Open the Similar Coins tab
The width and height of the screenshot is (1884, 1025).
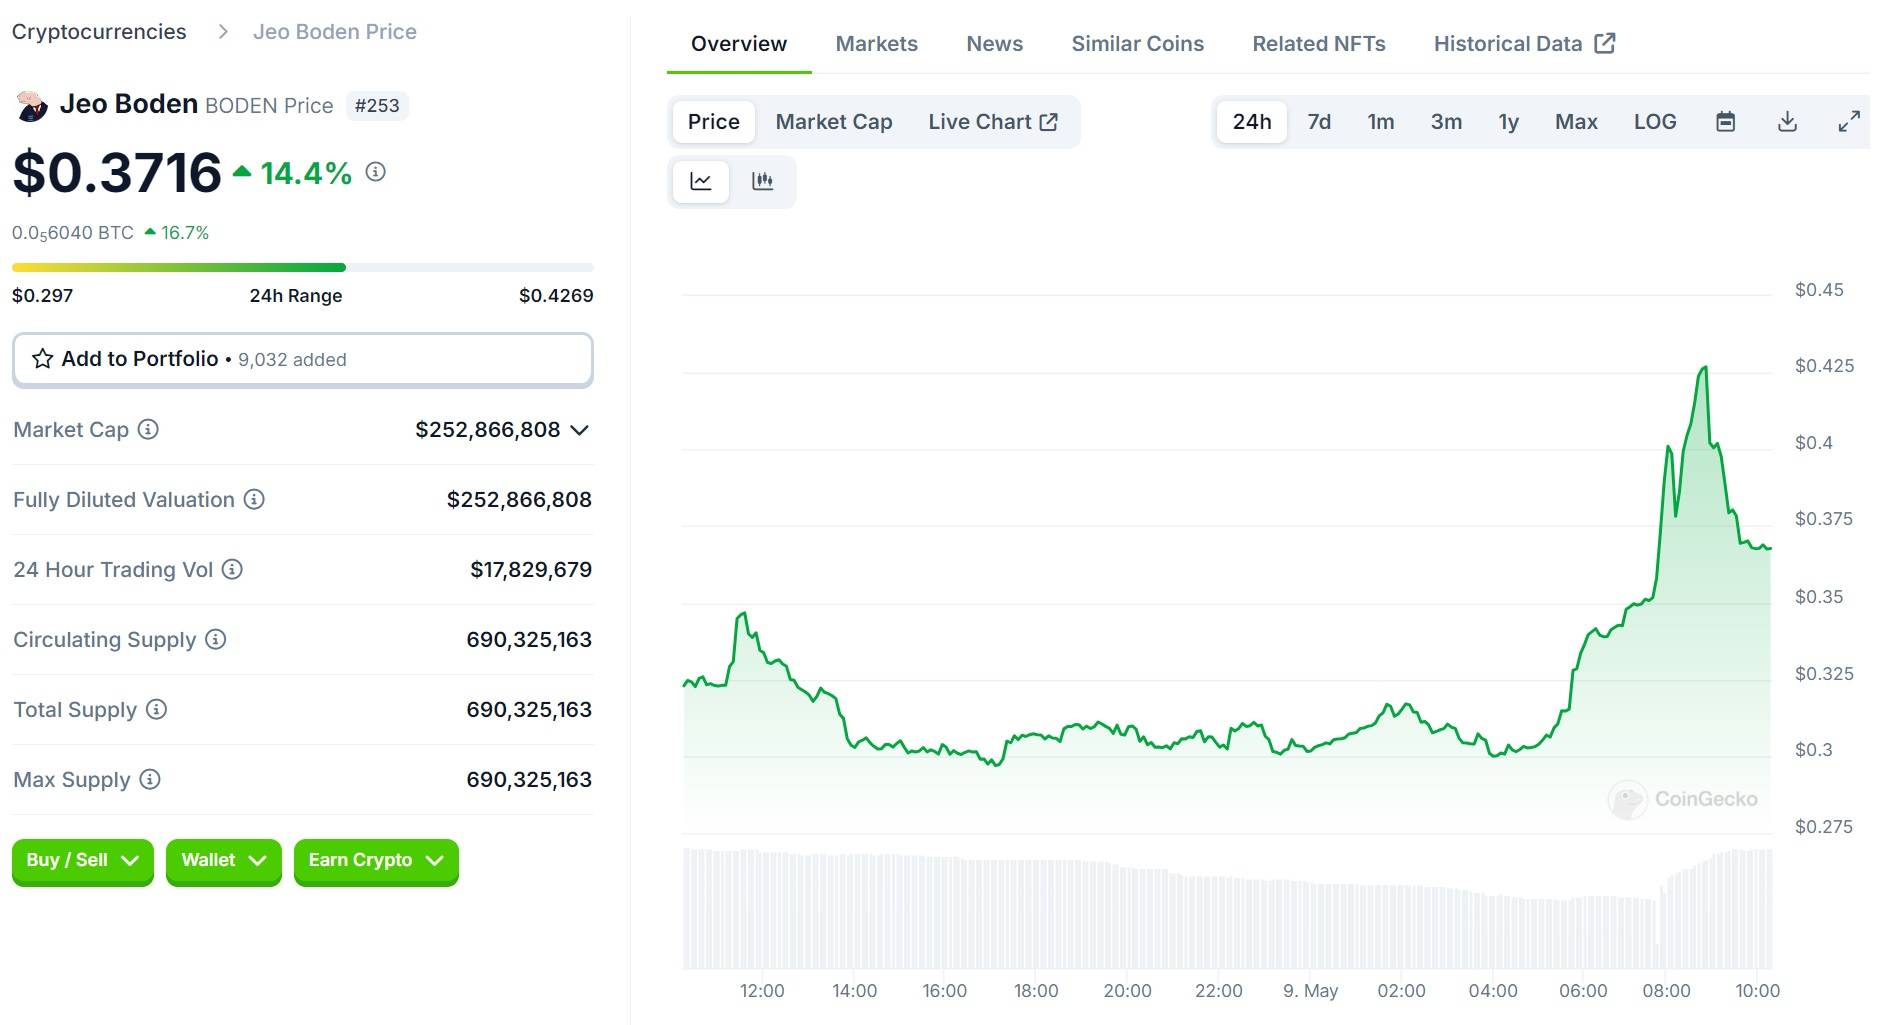point(1138,44)
